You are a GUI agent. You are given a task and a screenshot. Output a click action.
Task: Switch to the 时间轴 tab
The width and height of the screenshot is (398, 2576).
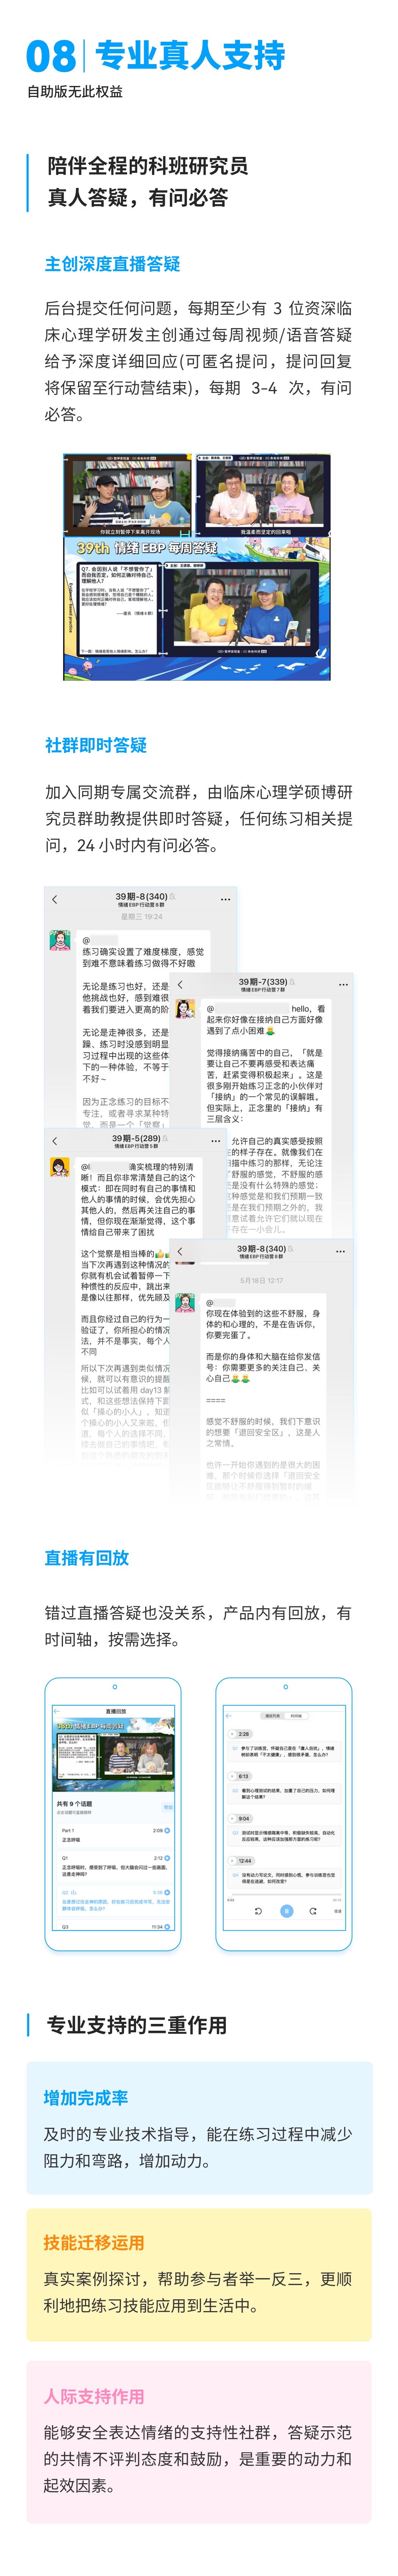(x=297, y=1716)
